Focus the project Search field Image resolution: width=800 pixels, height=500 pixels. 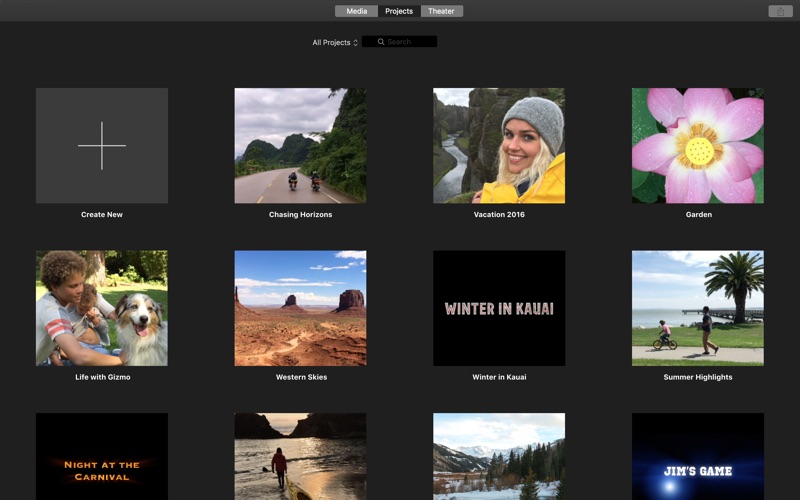pos(399,42)
